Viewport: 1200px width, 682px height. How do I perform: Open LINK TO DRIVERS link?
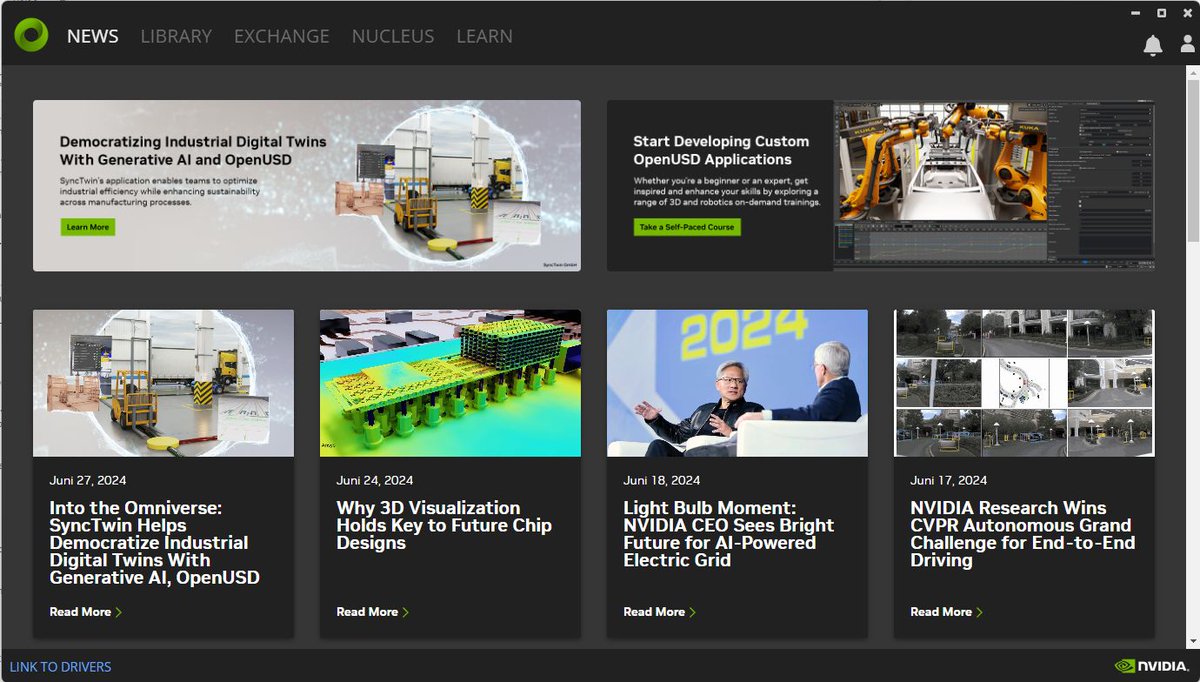point(60,667)
